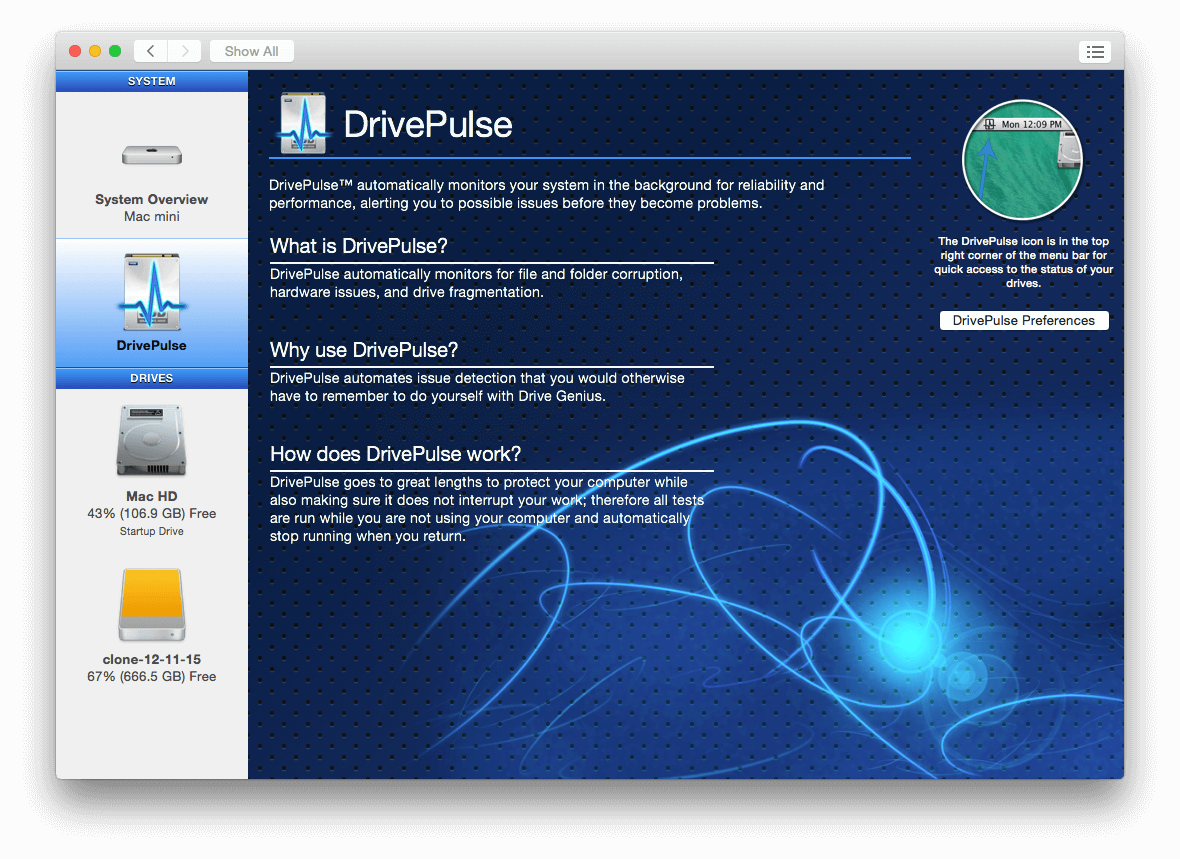Click the Mac HD drive name

[152, 496]
